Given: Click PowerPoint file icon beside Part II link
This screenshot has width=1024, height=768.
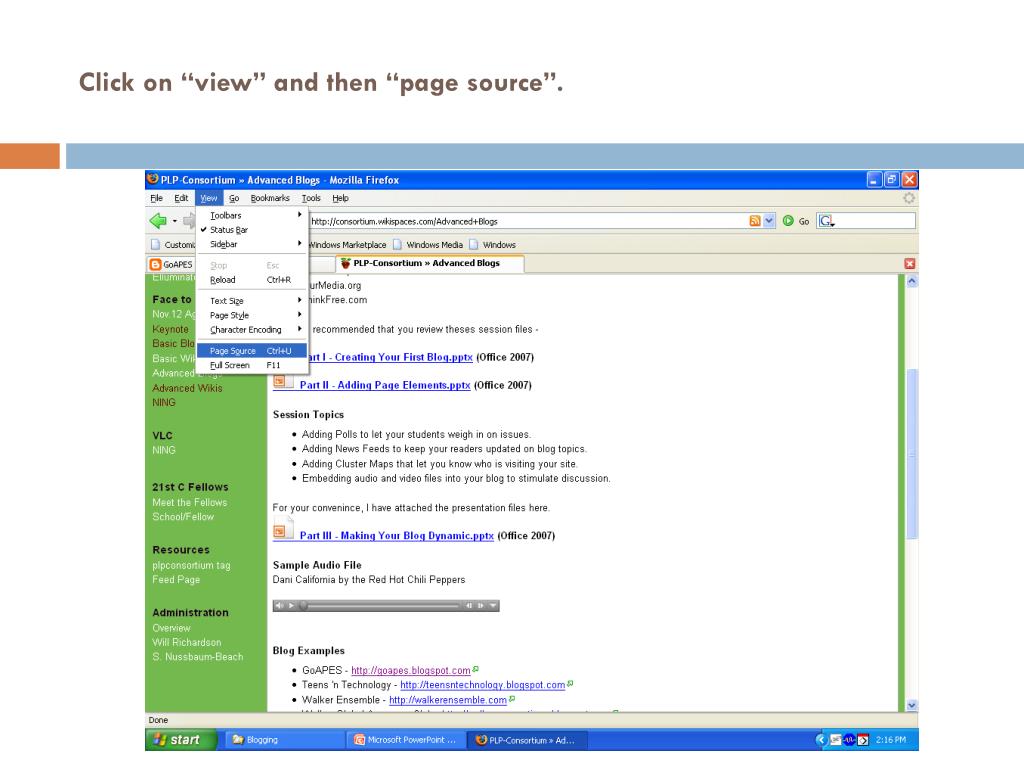Looking at the screenshot, I should point(283,380).
